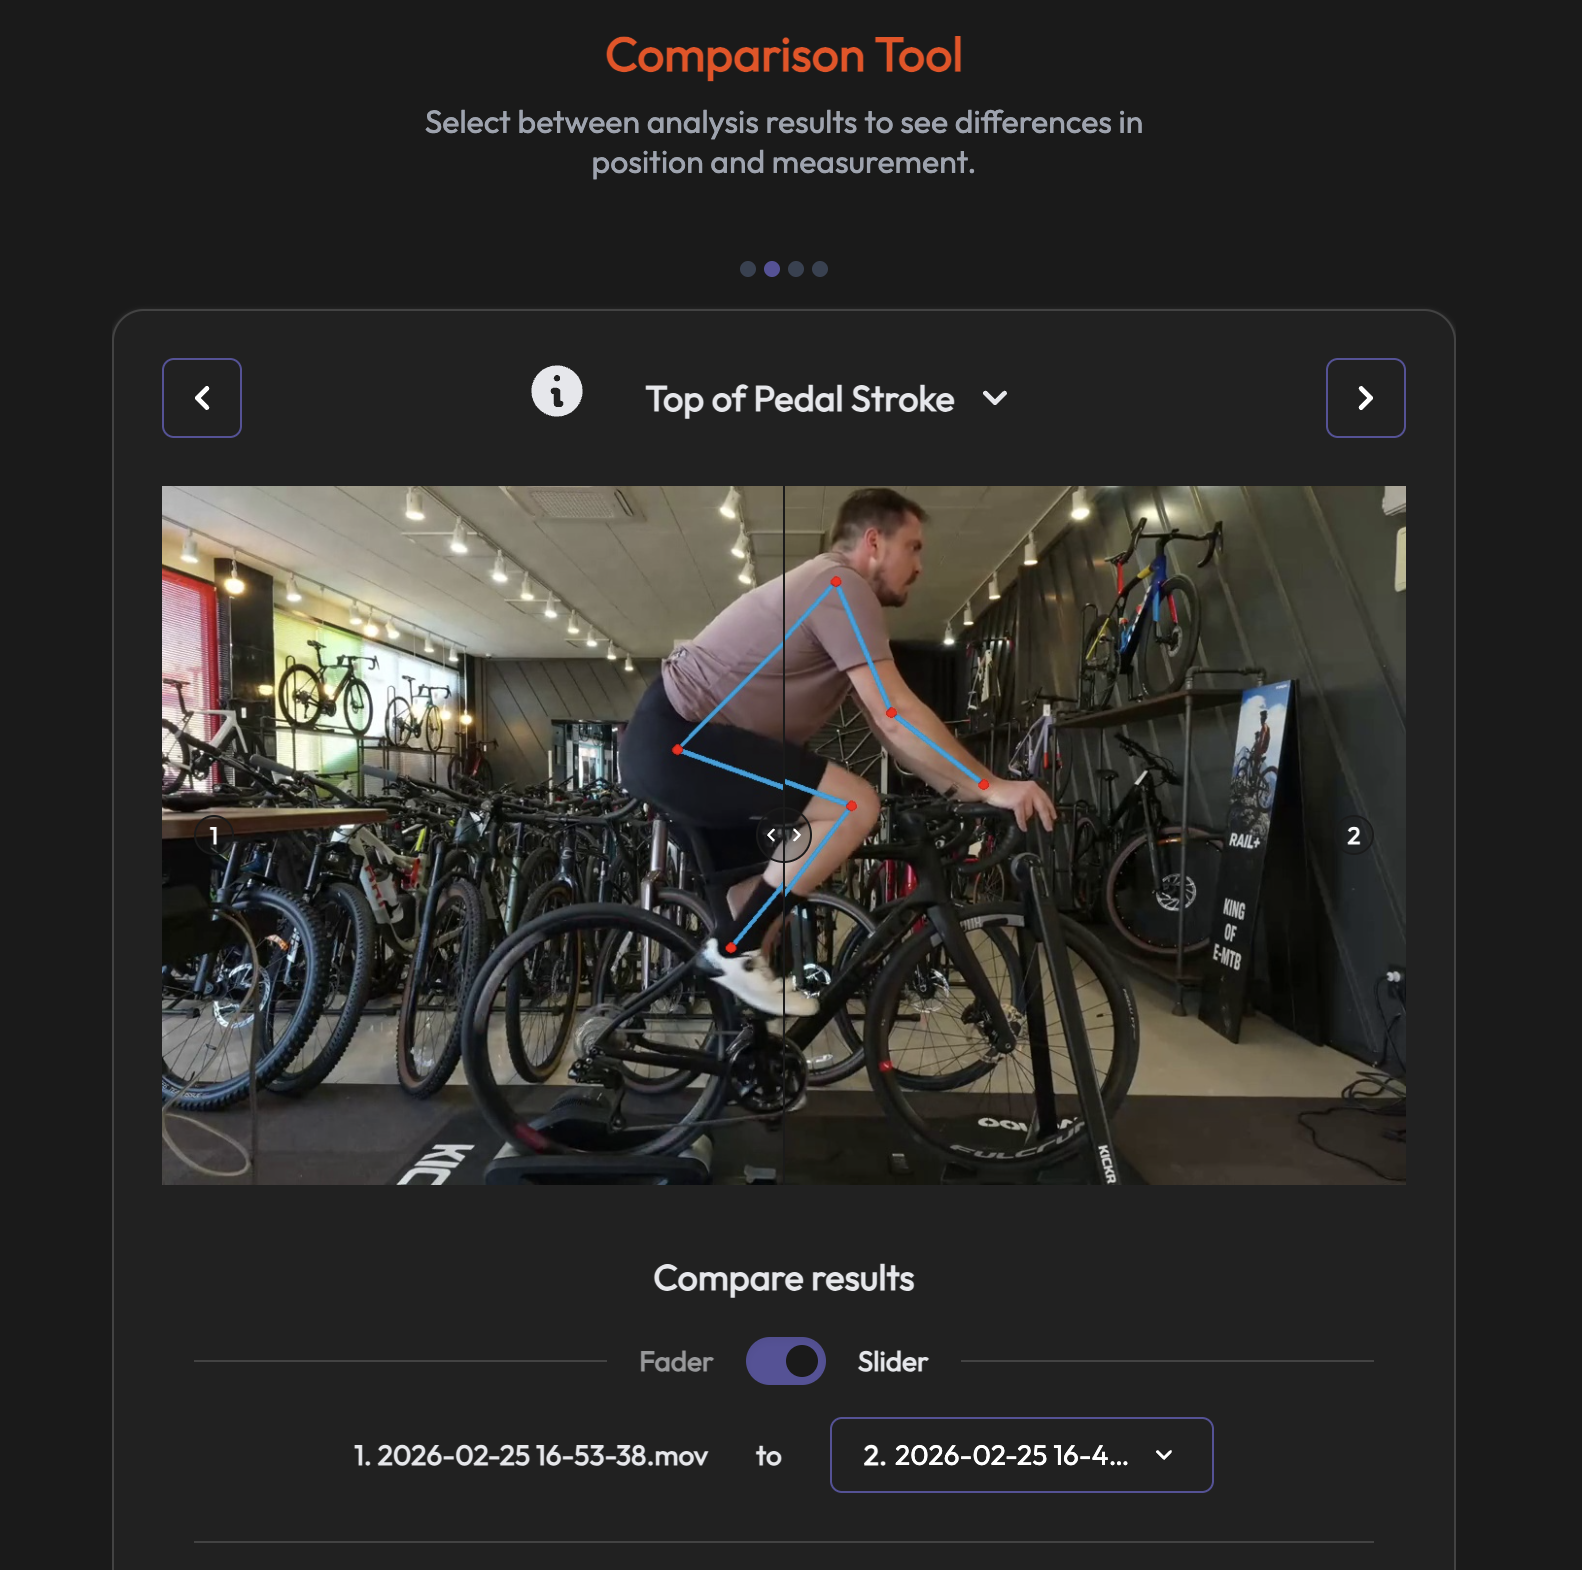
Task: Expand the Top of Pedal Stroke dropdown
Action: tap(826, 399)
